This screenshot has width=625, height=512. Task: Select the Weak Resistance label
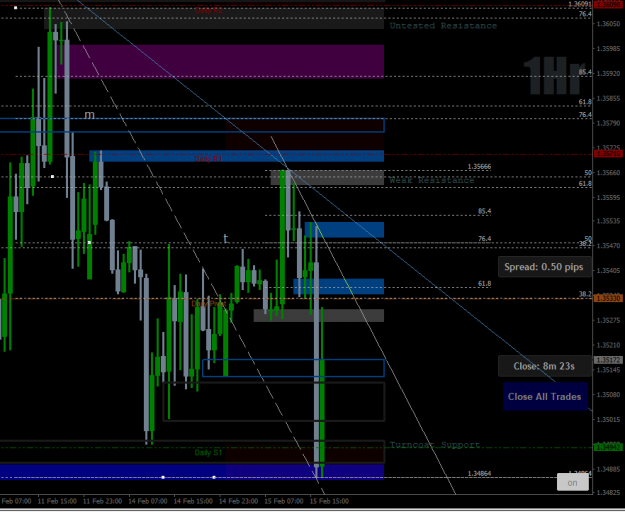(432, 180)
